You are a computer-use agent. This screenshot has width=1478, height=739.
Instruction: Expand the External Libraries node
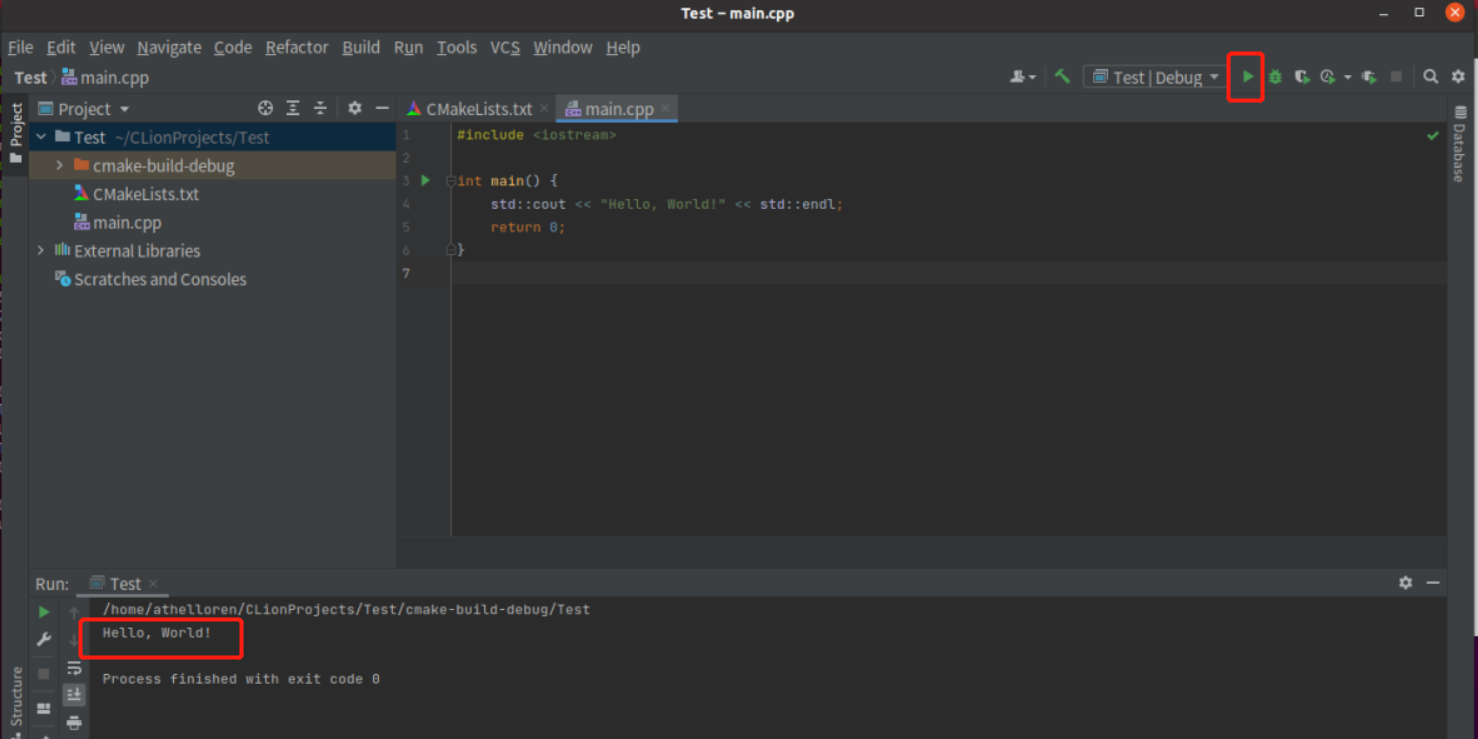pos(40,251)
